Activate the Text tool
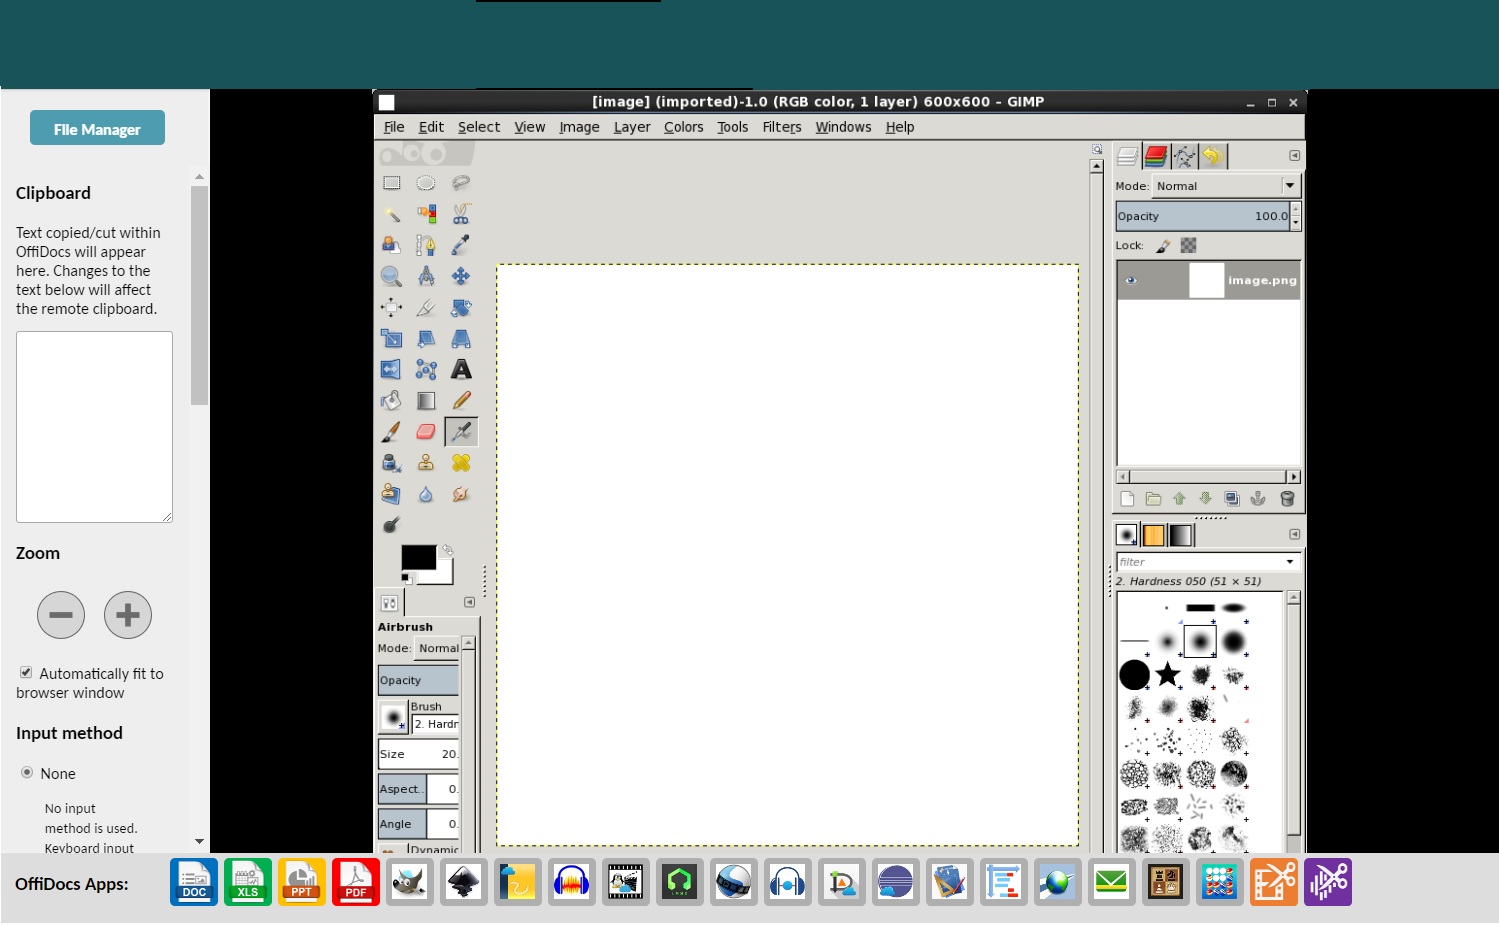The width and height of the screenshot is (1499, 925). coord(461,369)
